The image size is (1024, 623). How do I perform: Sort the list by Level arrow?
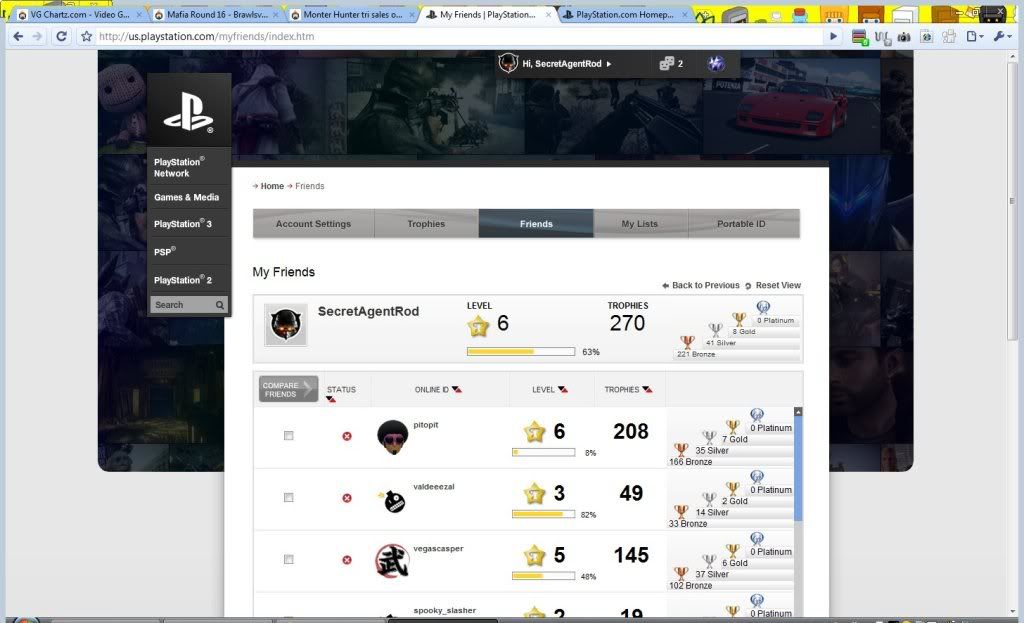click(x=563, y=390)
